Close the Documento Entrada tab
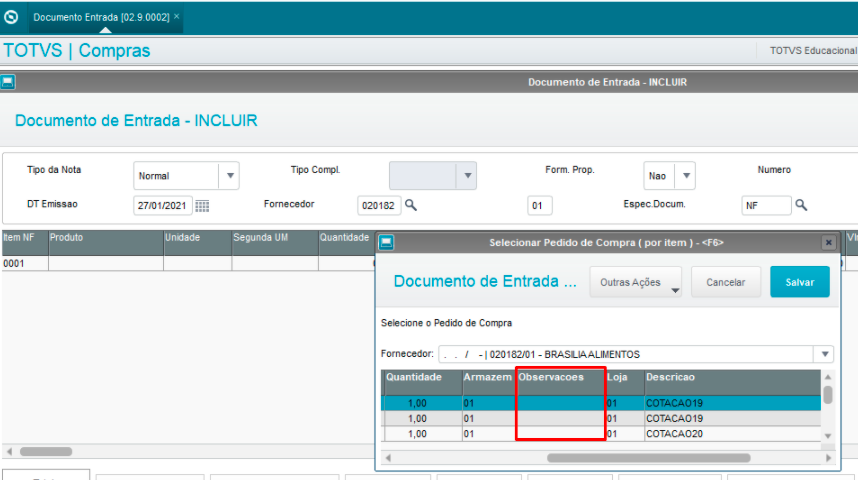This screenshot has height=480, width=858. point(177,17)
